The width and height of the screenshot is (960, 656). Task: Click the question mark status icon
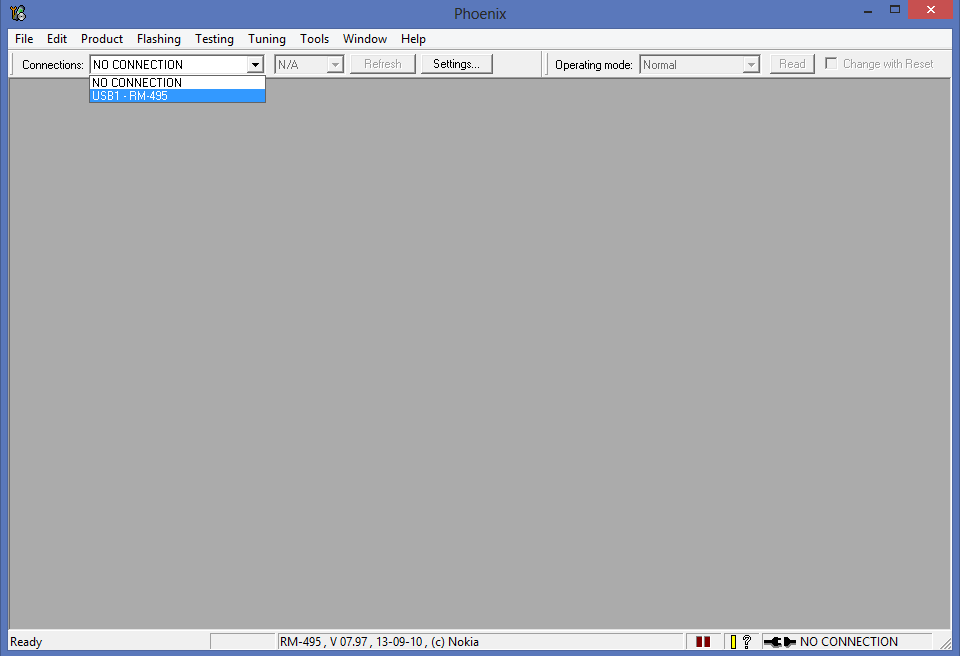click(746, 642)
